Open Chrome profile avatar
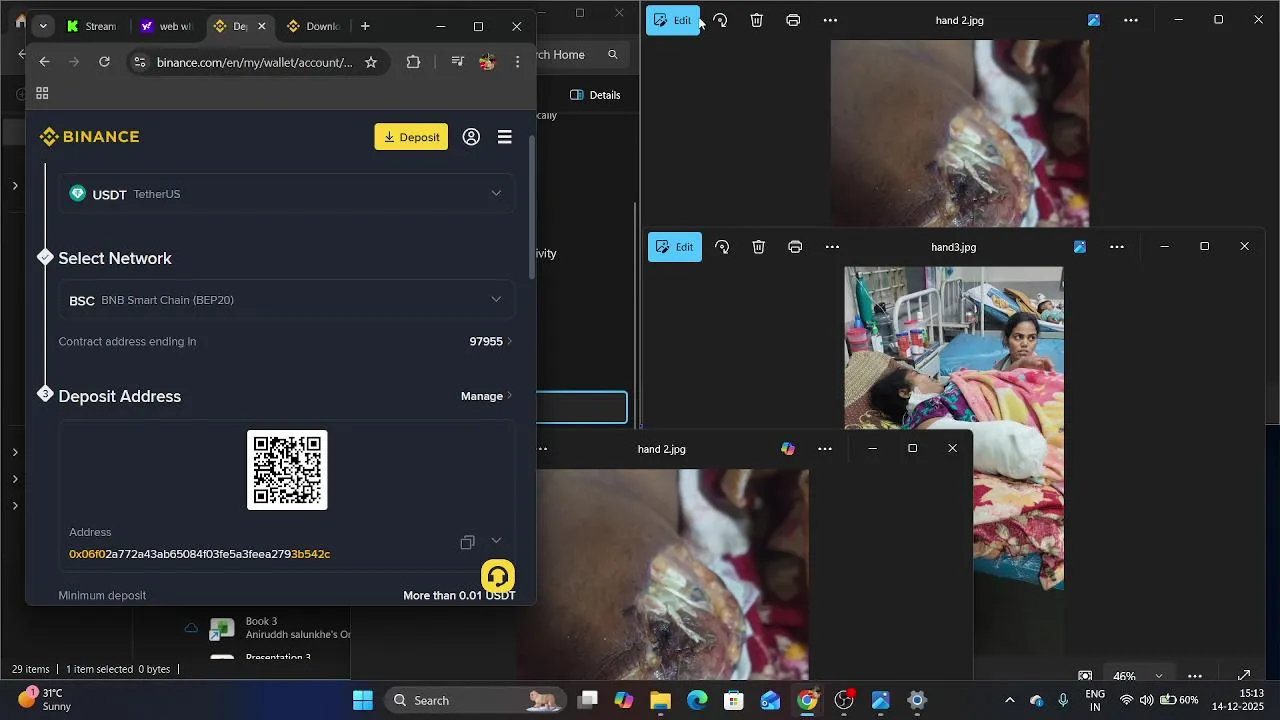Image resolution: width=1280 pixels, height=720 pixels. pos(487,62)
